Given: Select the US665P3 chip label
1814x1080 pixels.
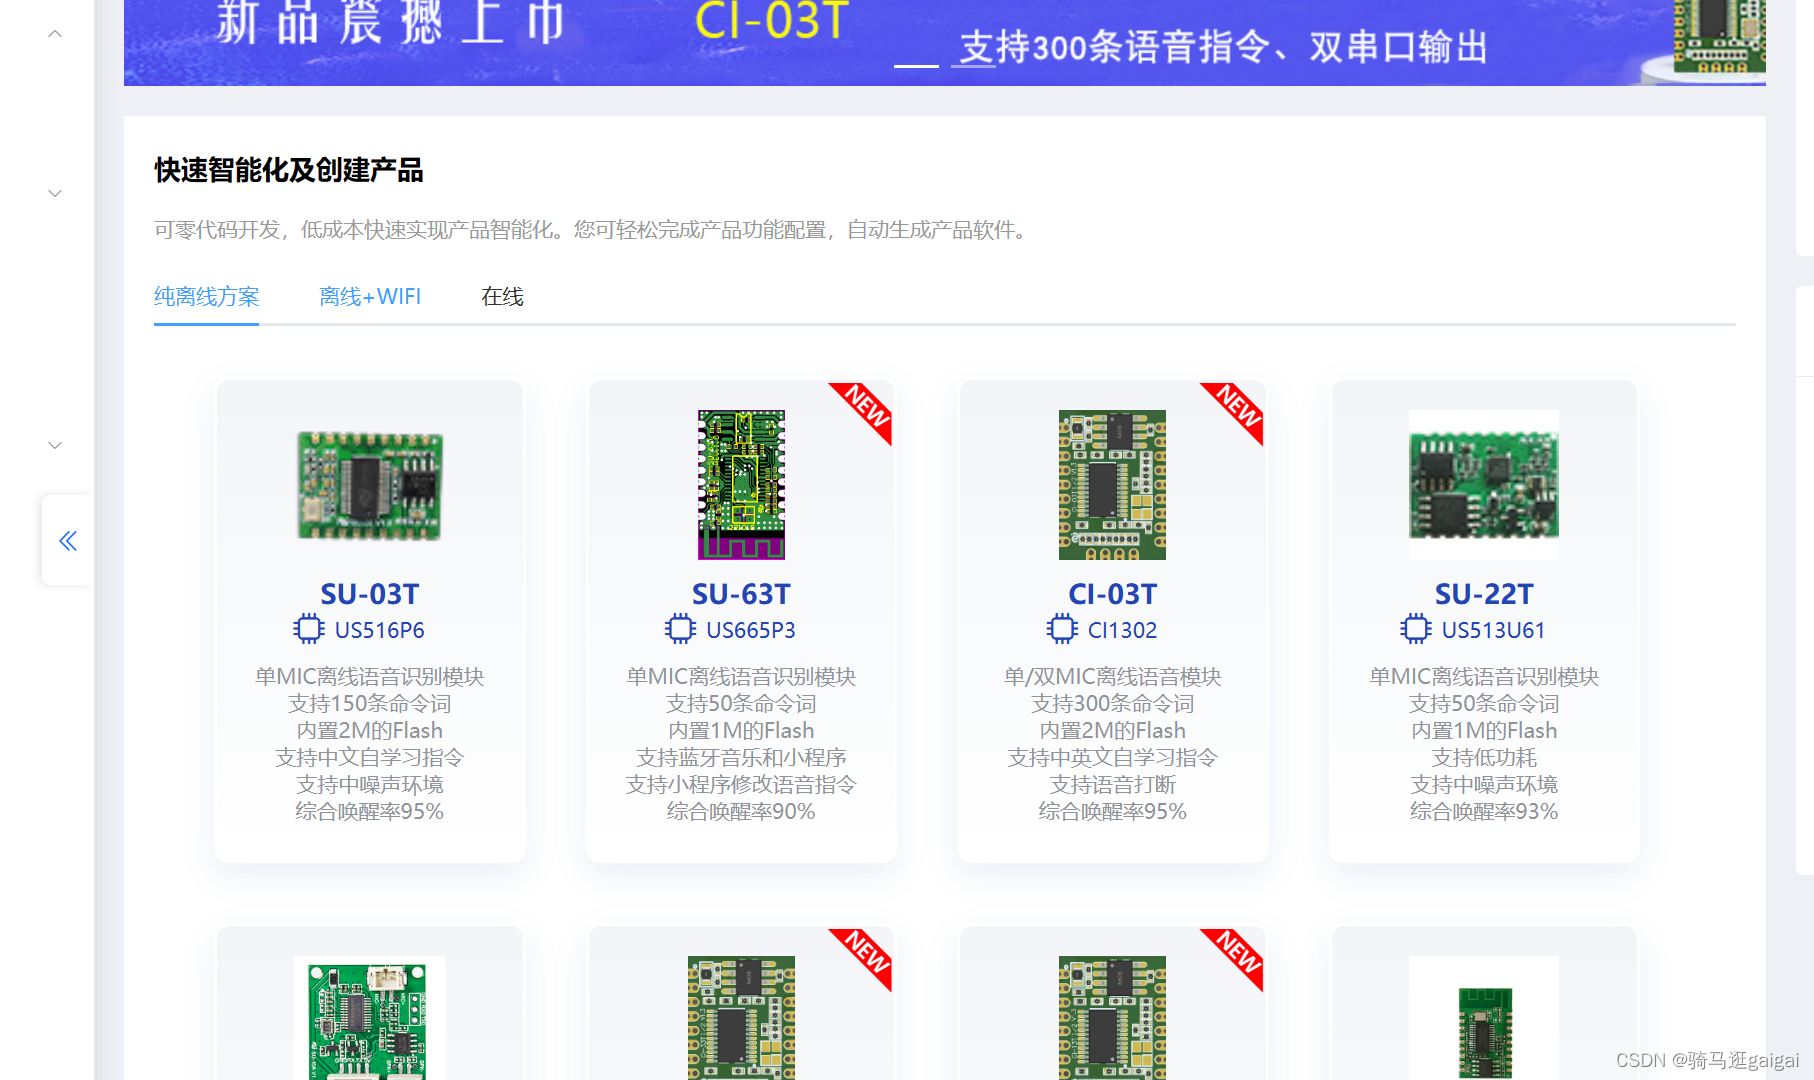Looking at the screenshot, I should point(751,630).
